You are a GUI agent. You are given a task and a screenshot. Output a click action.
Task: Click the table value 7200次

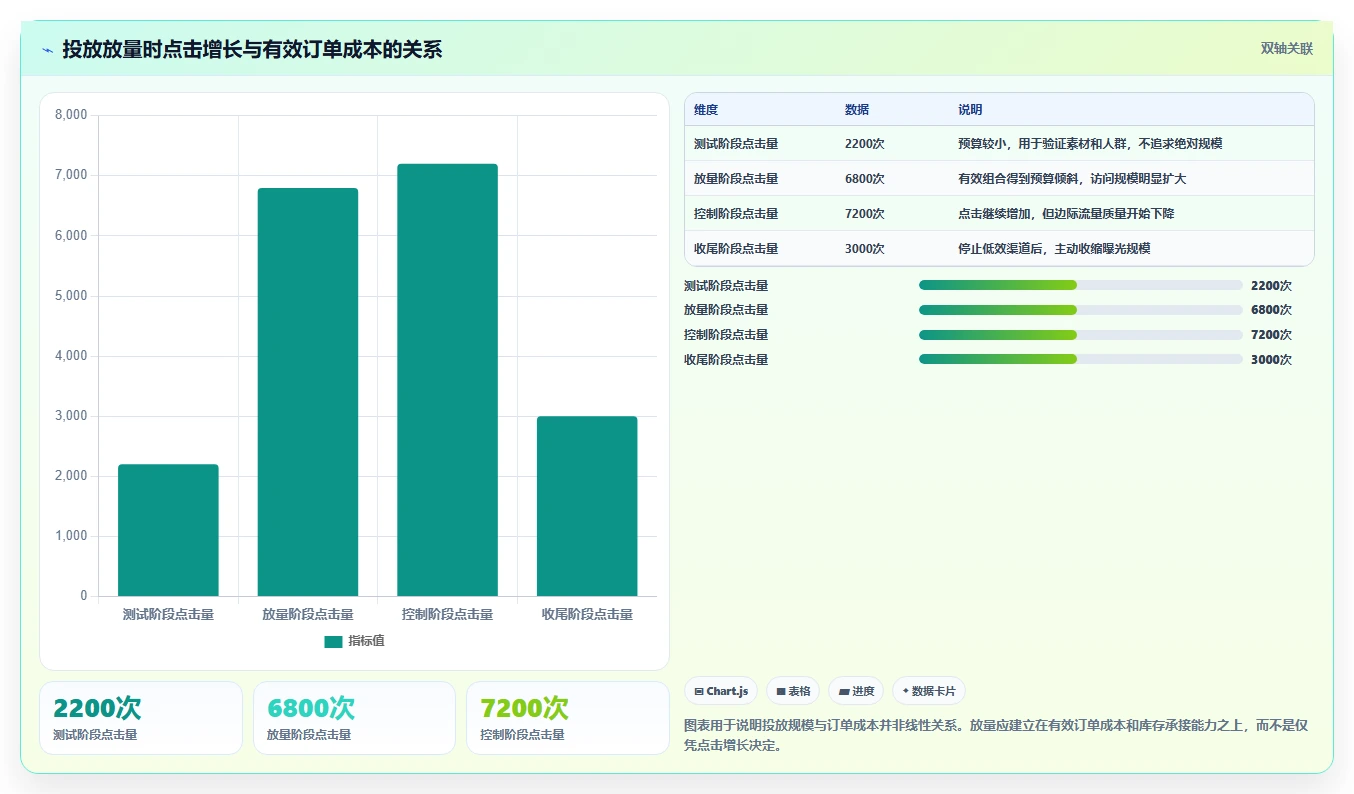tap(865, 214)
